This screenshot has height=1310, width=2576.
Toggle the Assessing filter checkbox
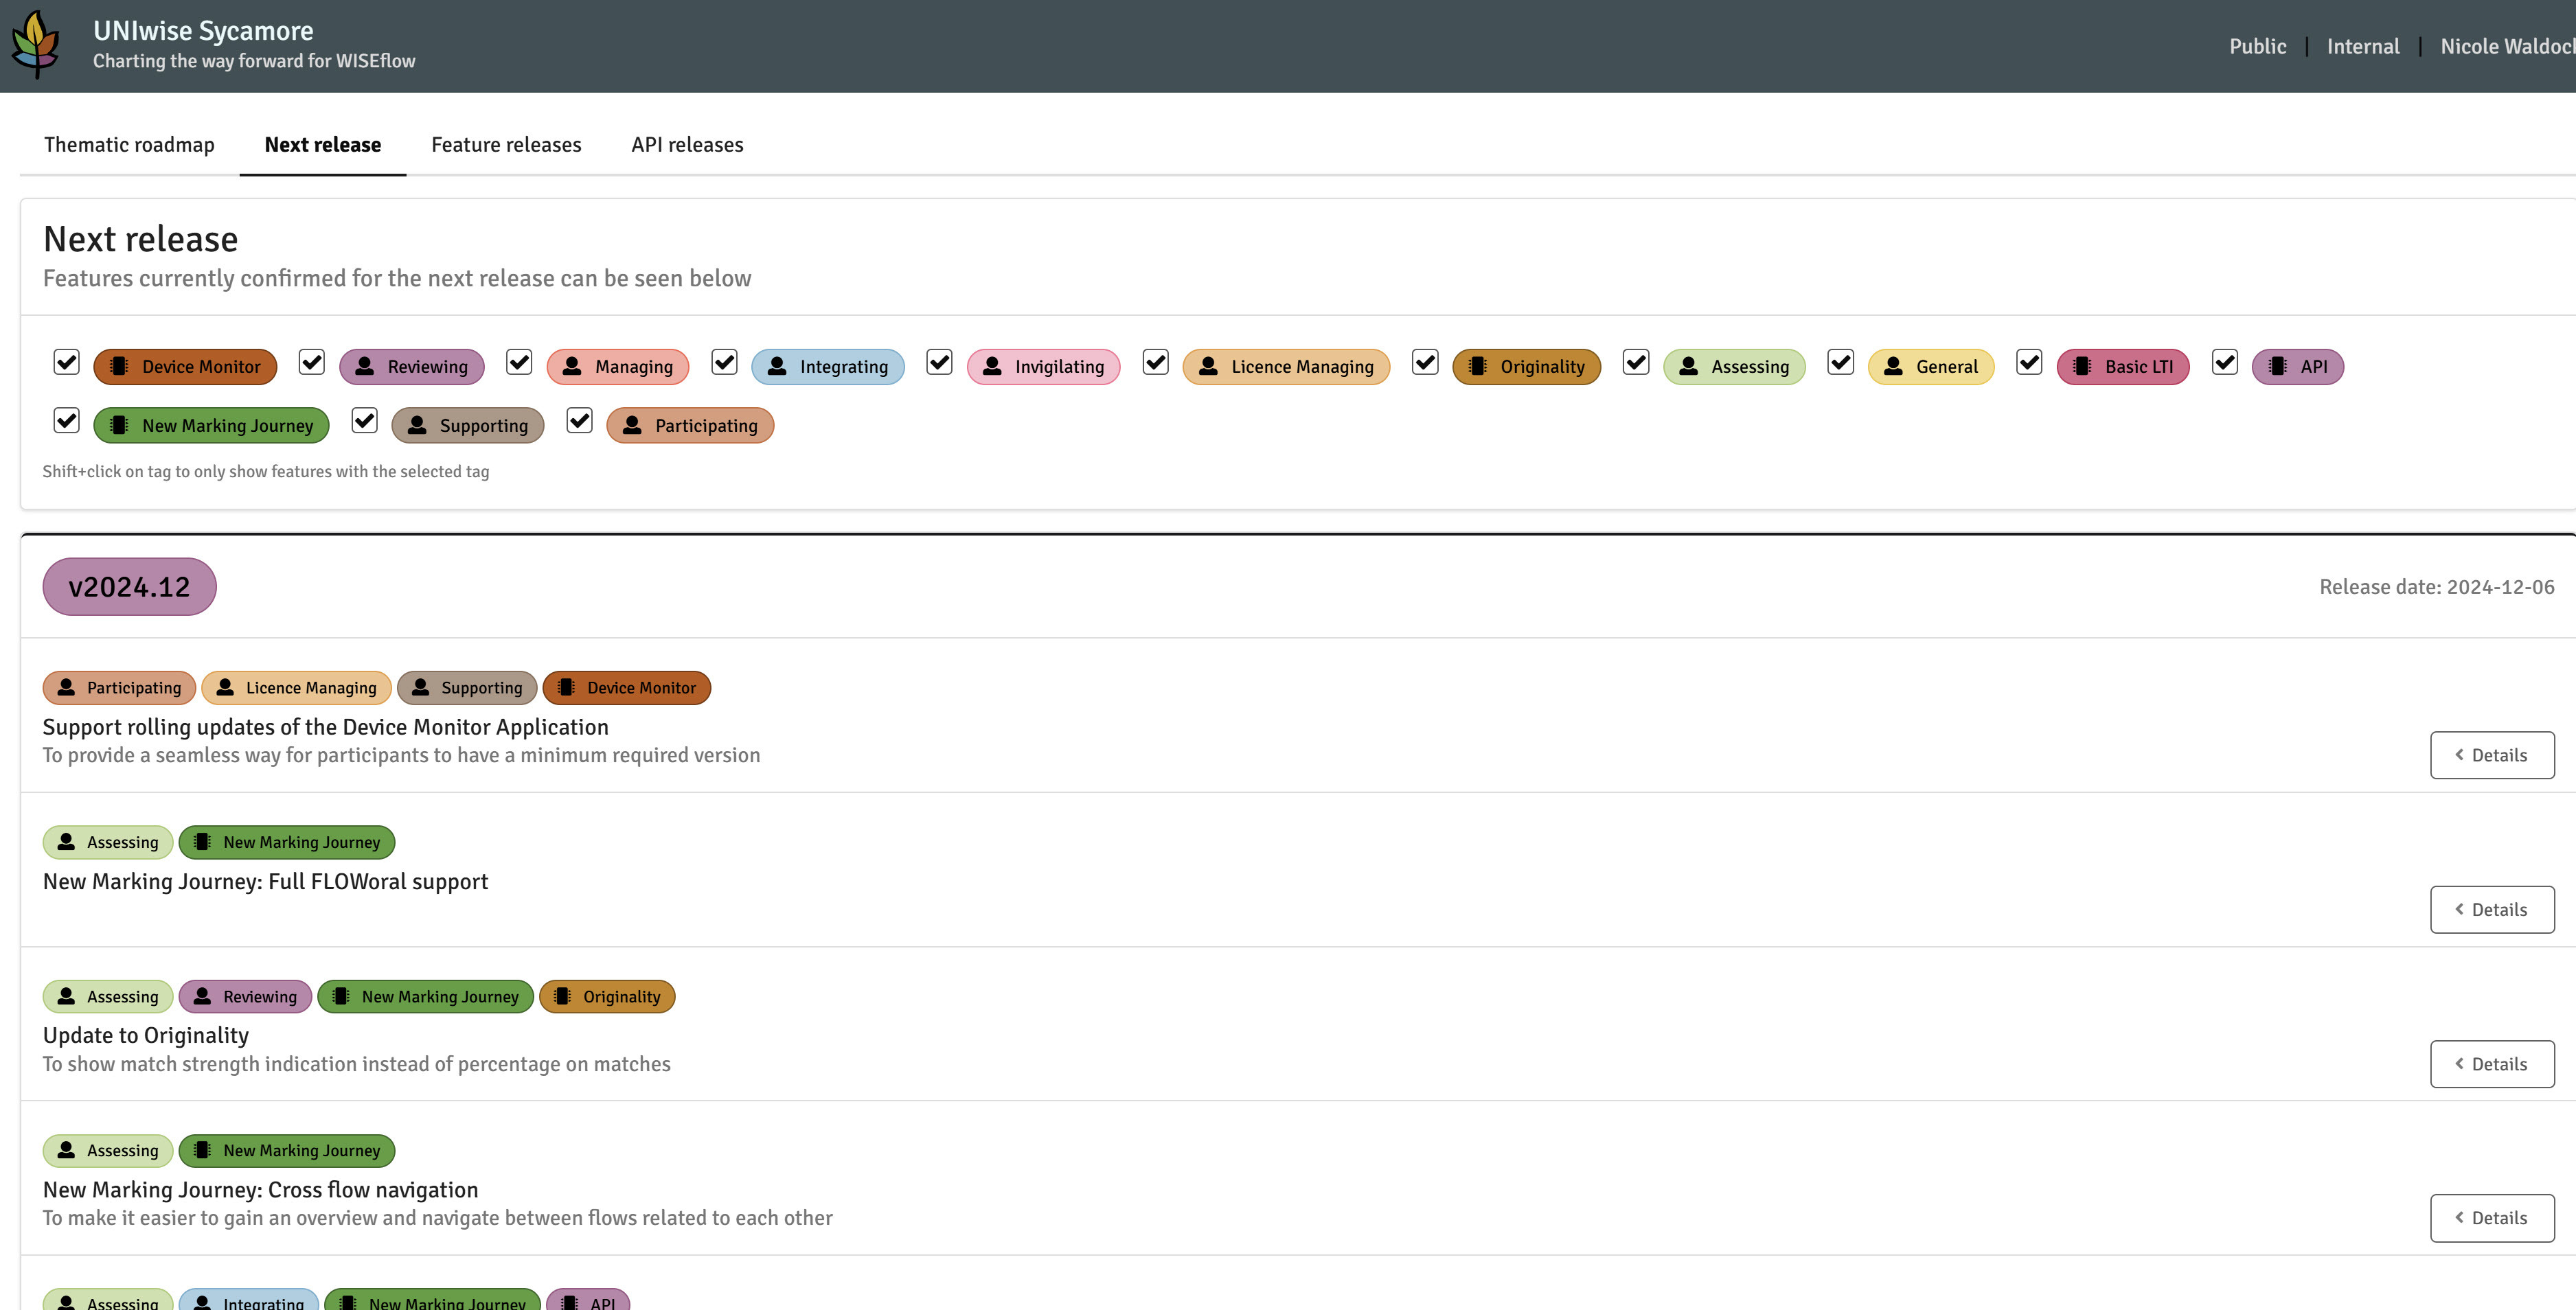[1636, 362]
